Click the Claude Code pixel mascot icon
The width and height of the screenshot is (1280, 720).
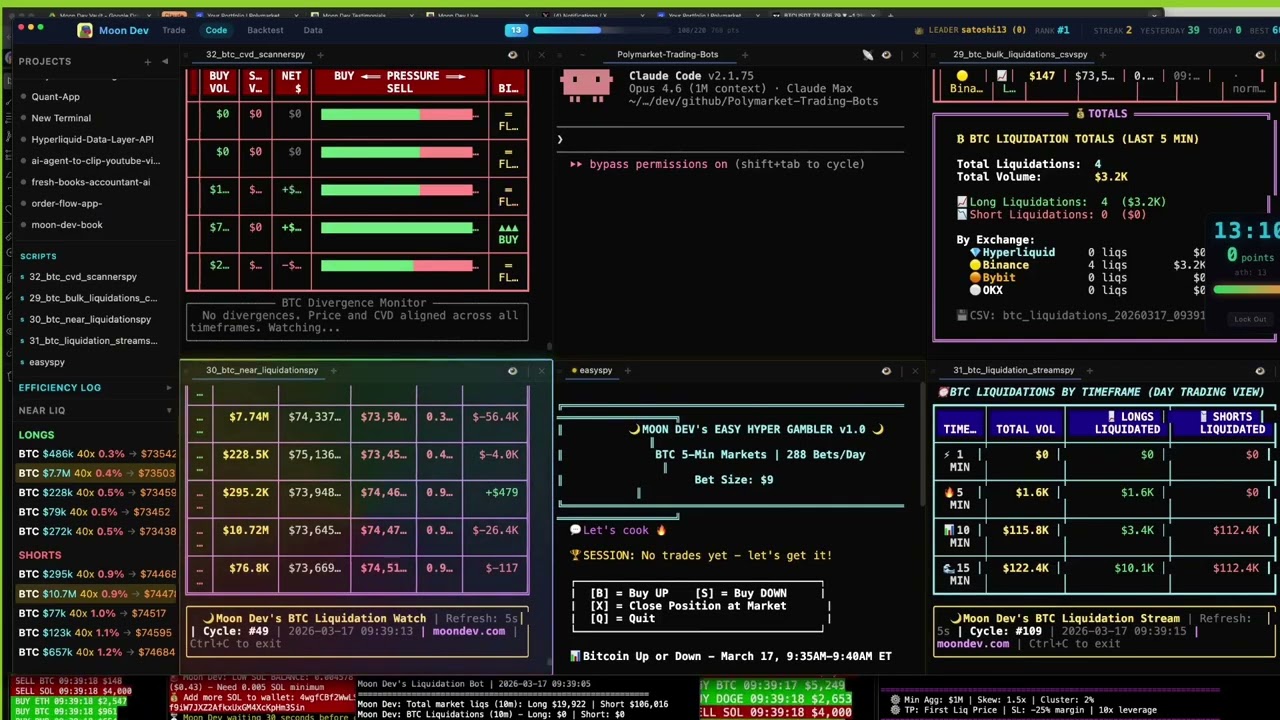pyautogui.click(x=587, y=86)
